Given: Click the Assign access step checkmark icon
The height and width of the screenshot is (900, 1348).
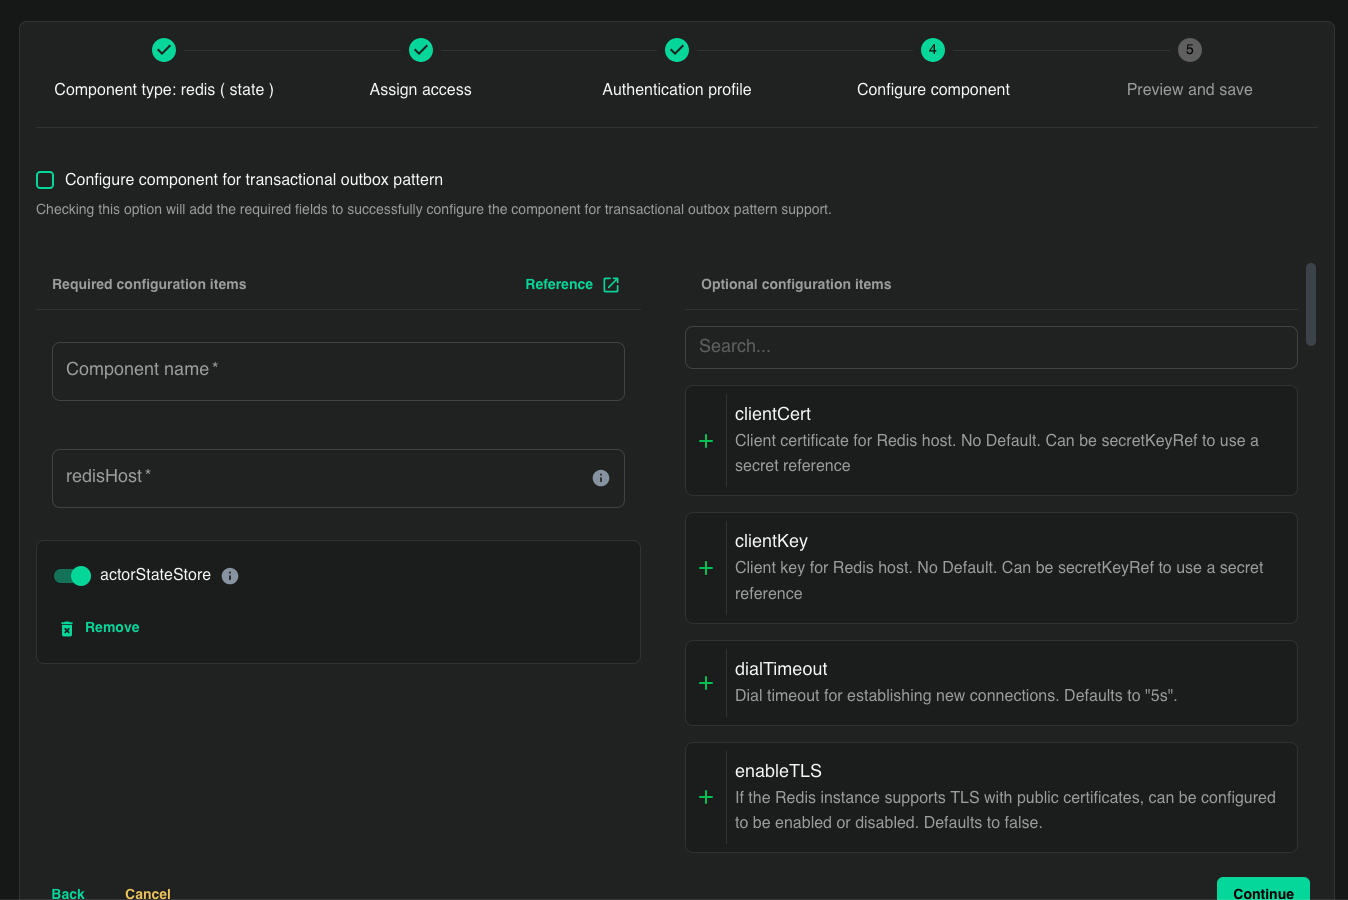Looking at the screenshot, I should tap(421, 49).
